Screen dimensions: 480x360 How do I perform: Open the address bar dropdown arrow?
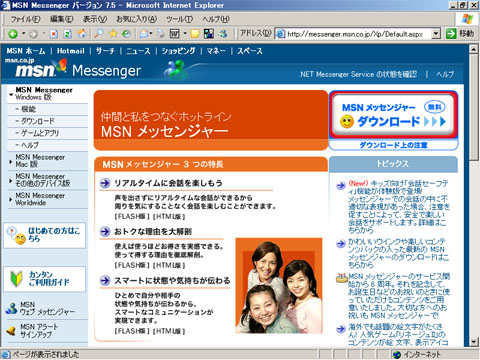click(436, 34)
